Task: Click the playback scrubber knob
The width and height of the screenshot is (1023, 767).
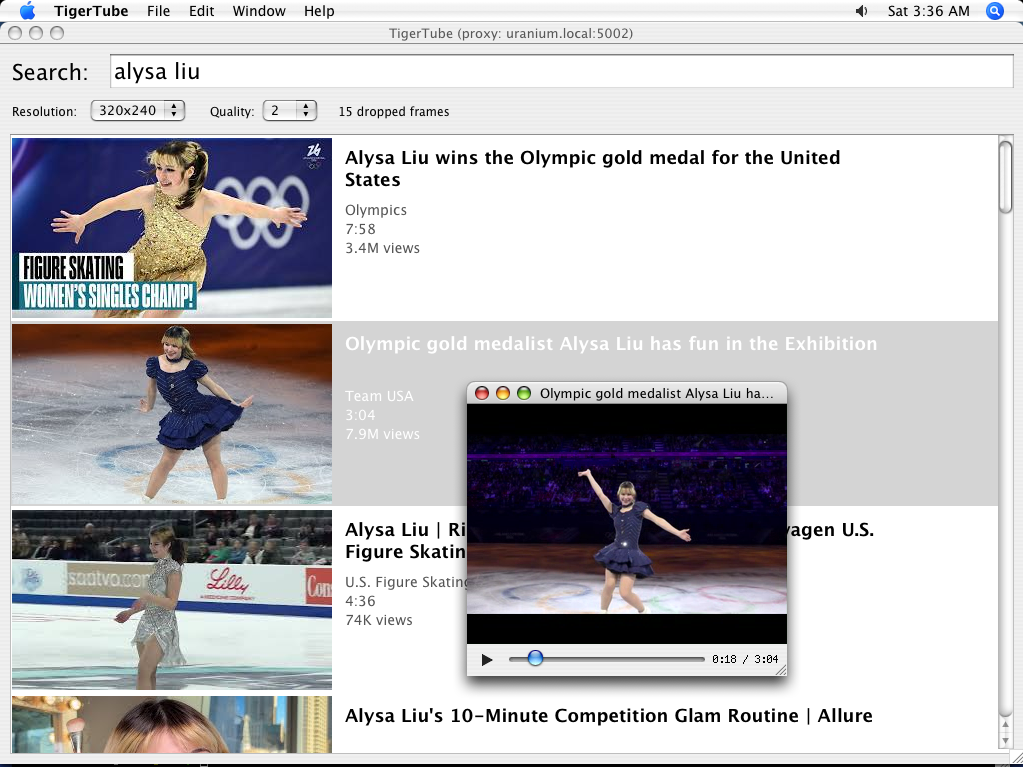Action: click(535, 658)
